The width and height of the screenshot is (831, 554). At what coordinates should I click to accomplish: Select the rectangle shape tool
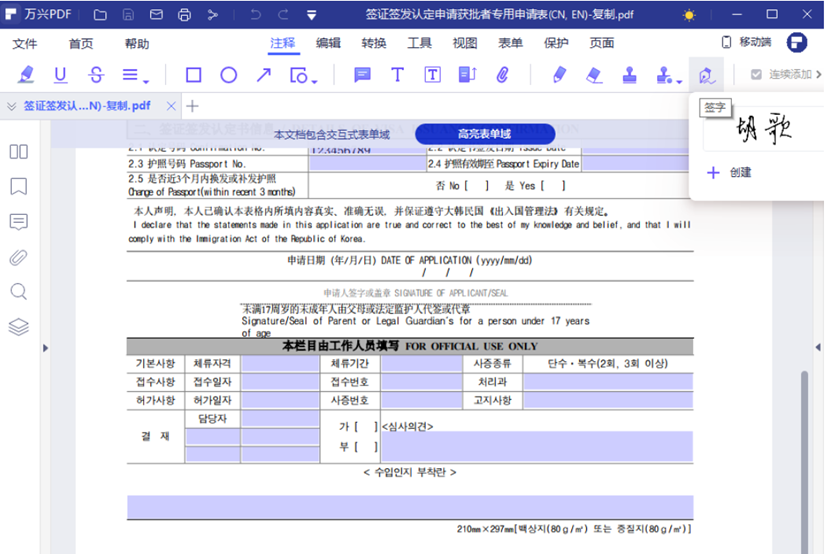coord(193,75)
